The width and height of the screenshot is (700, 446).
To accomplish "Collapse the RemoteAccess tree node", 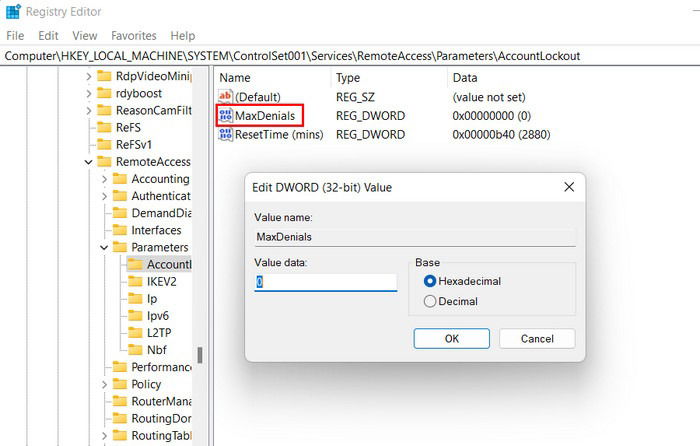I will tap(88, 162).
